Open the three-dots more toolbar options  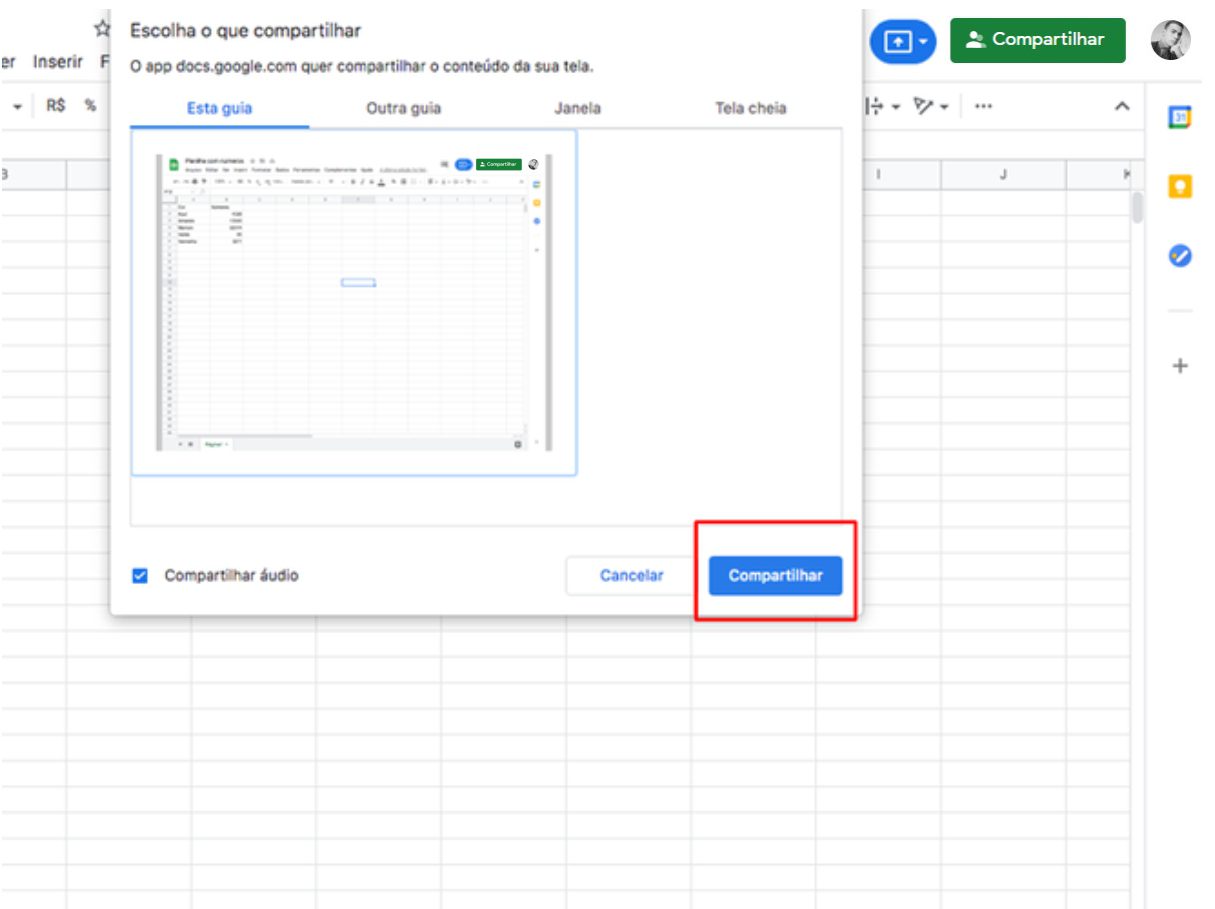click(x=983, y=106)
